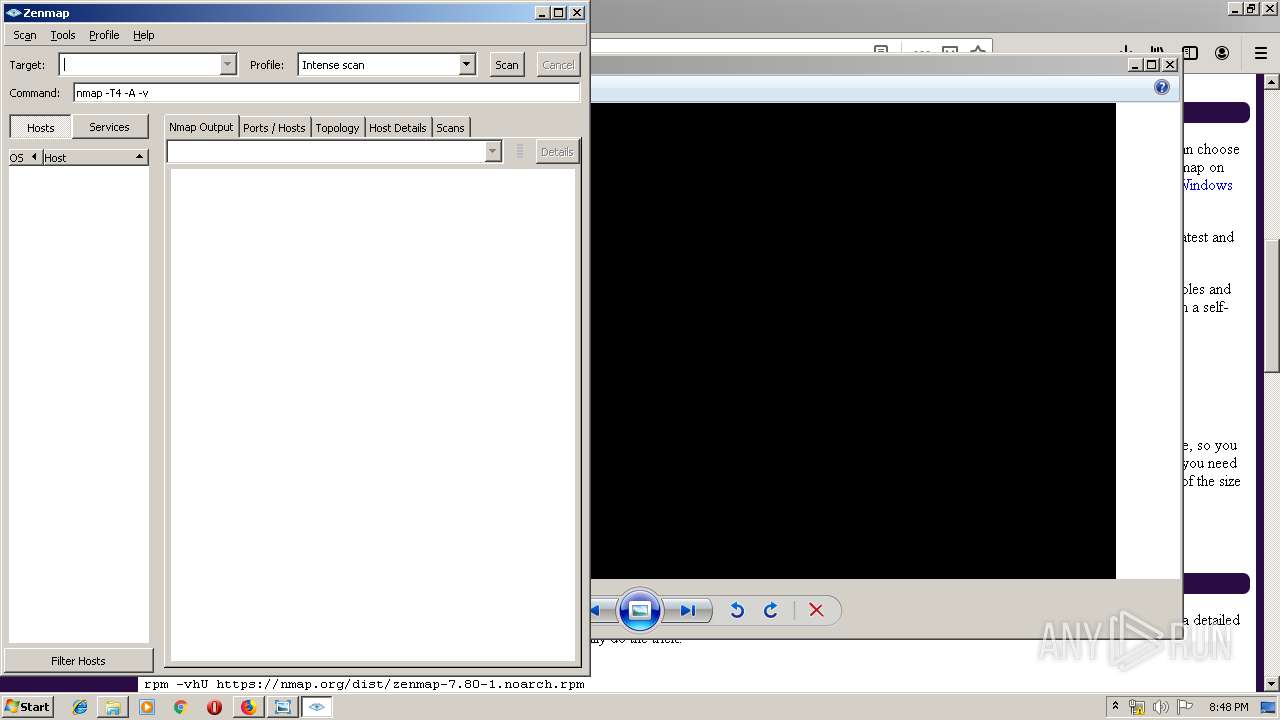
Task: Click Show desktop button in tray
Action: tap(1269, 707)
